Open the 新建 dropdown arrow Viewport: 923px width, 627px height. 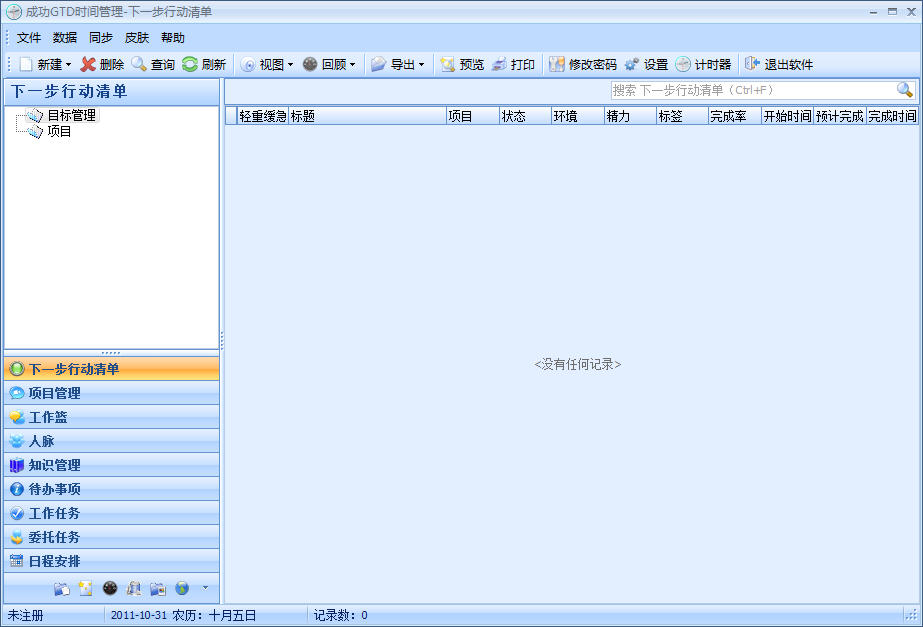click(x=68, y=65)
